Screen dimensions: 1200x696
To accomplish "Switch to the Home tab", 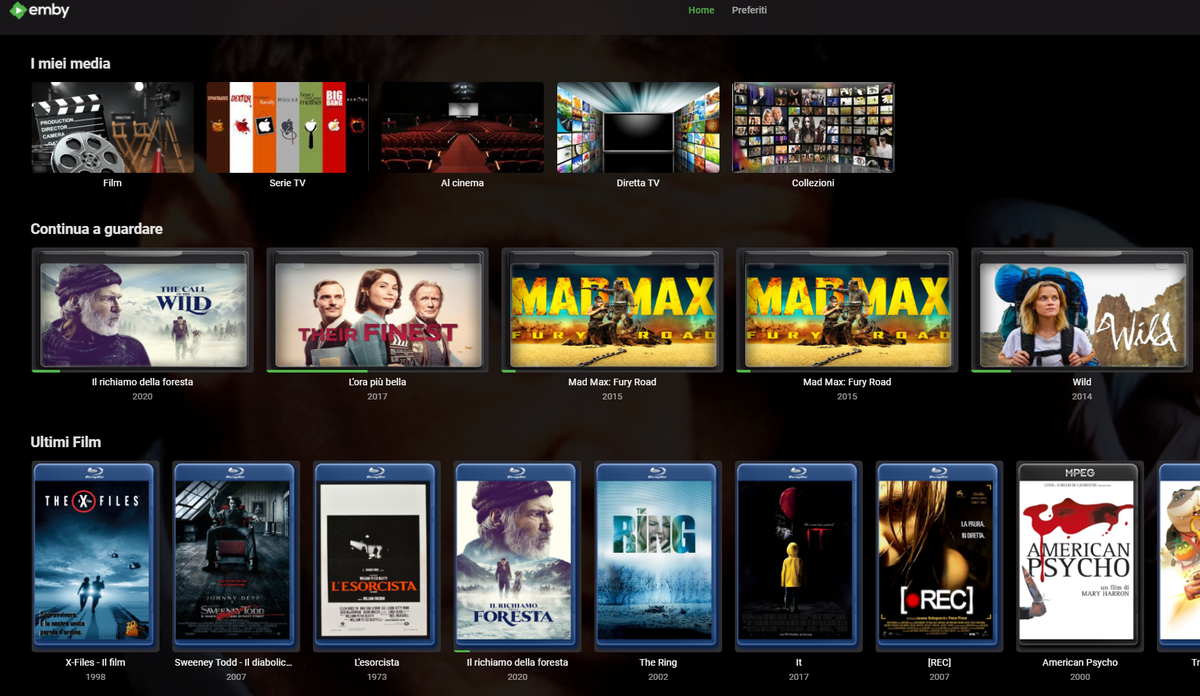I will click(x=701, y=10).
